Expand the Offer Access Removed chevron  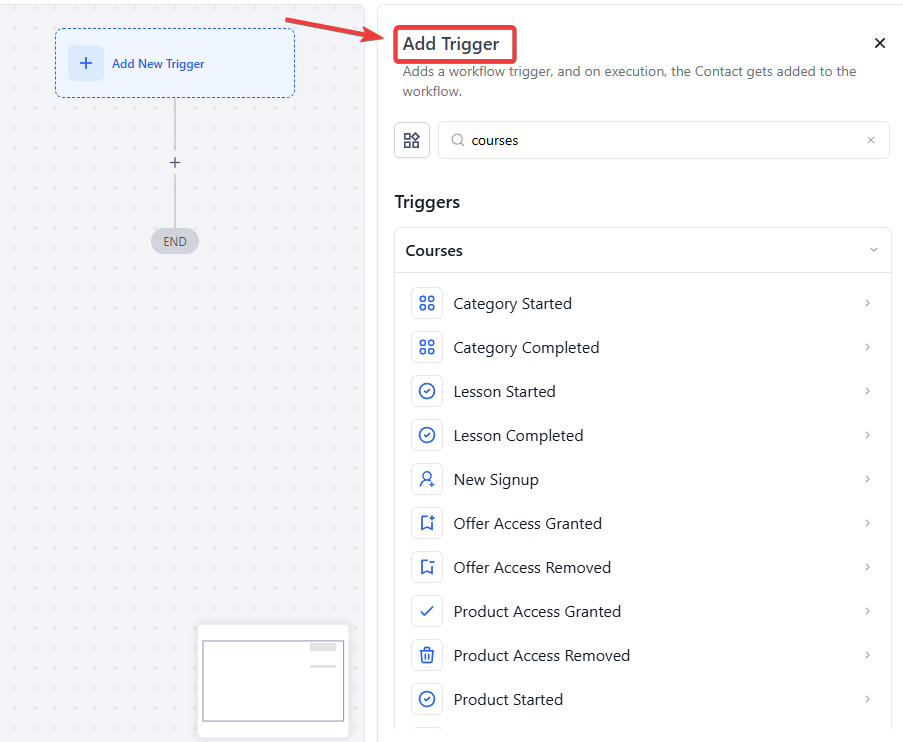[x=867, y=567]
